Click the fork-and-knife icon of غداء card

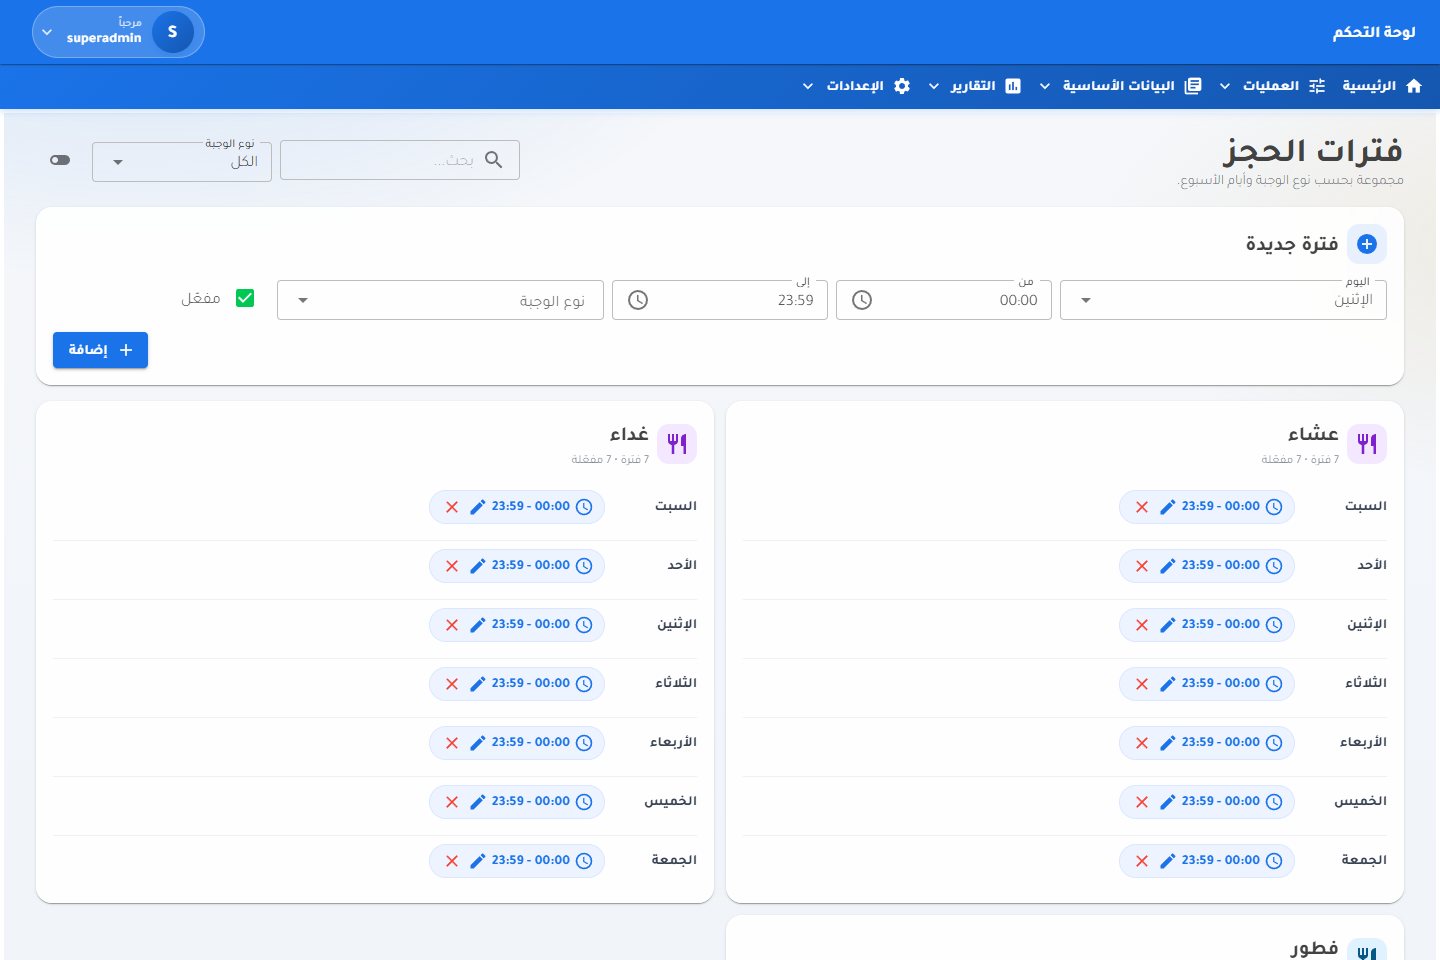[677, 444]
